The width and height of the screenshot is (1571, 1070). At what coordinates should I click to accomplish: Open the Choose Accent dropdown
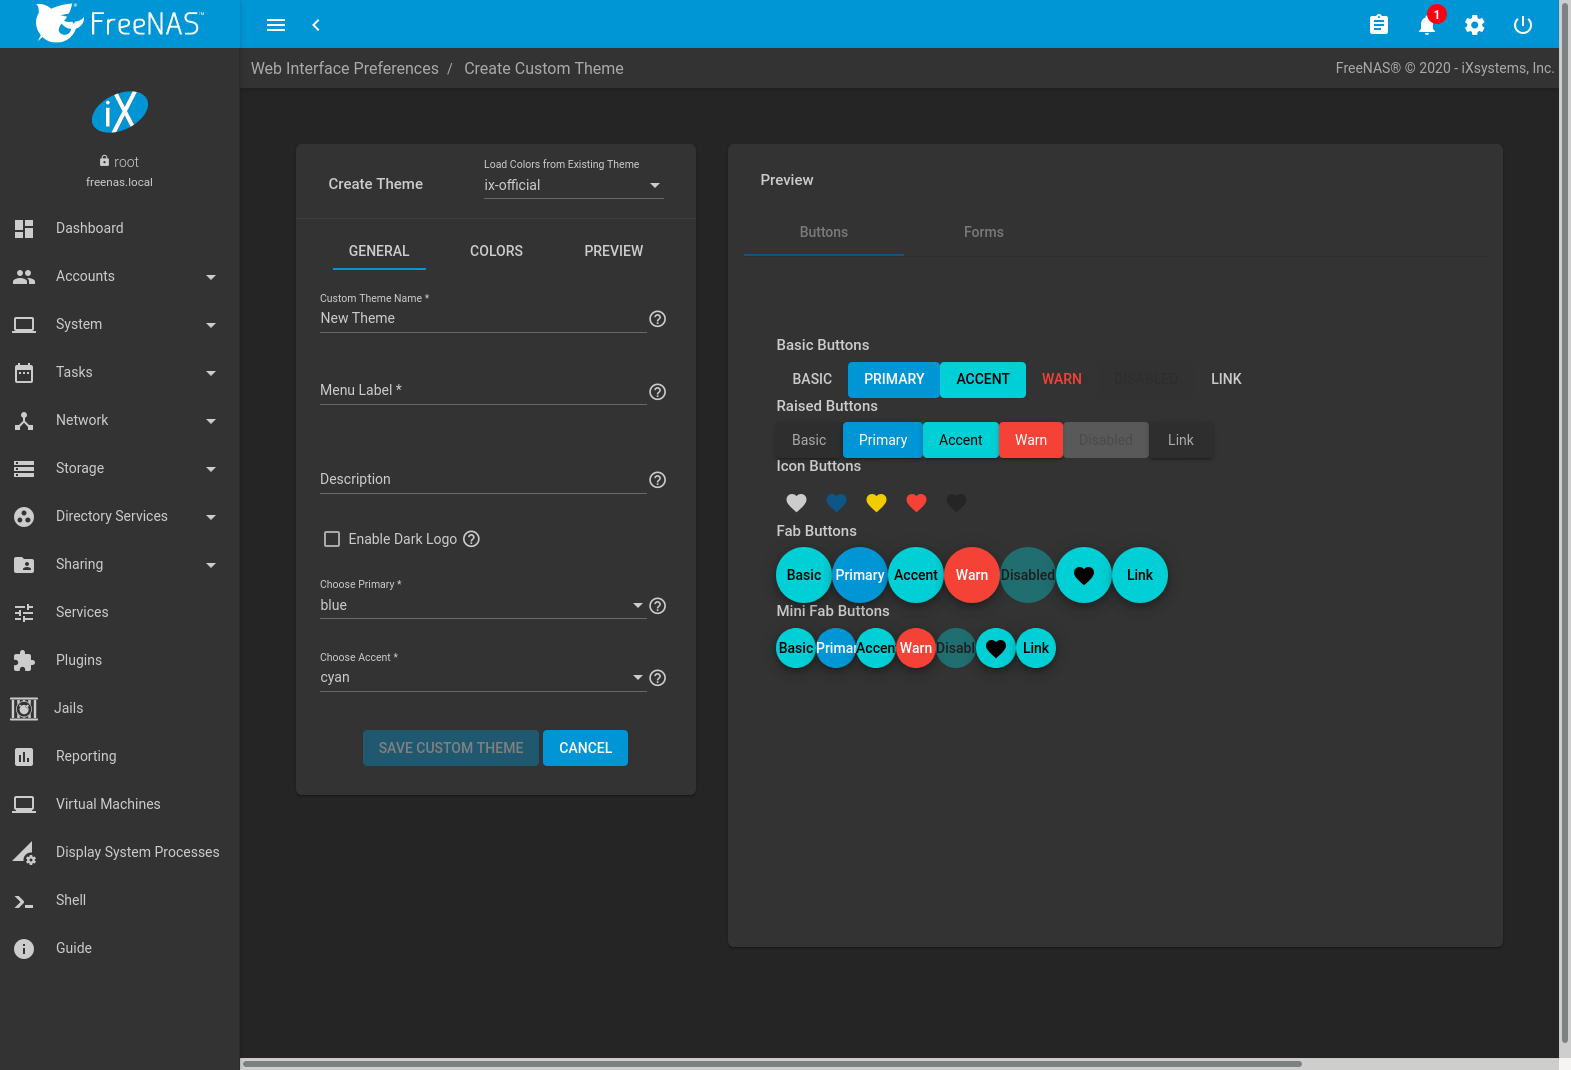482,677
